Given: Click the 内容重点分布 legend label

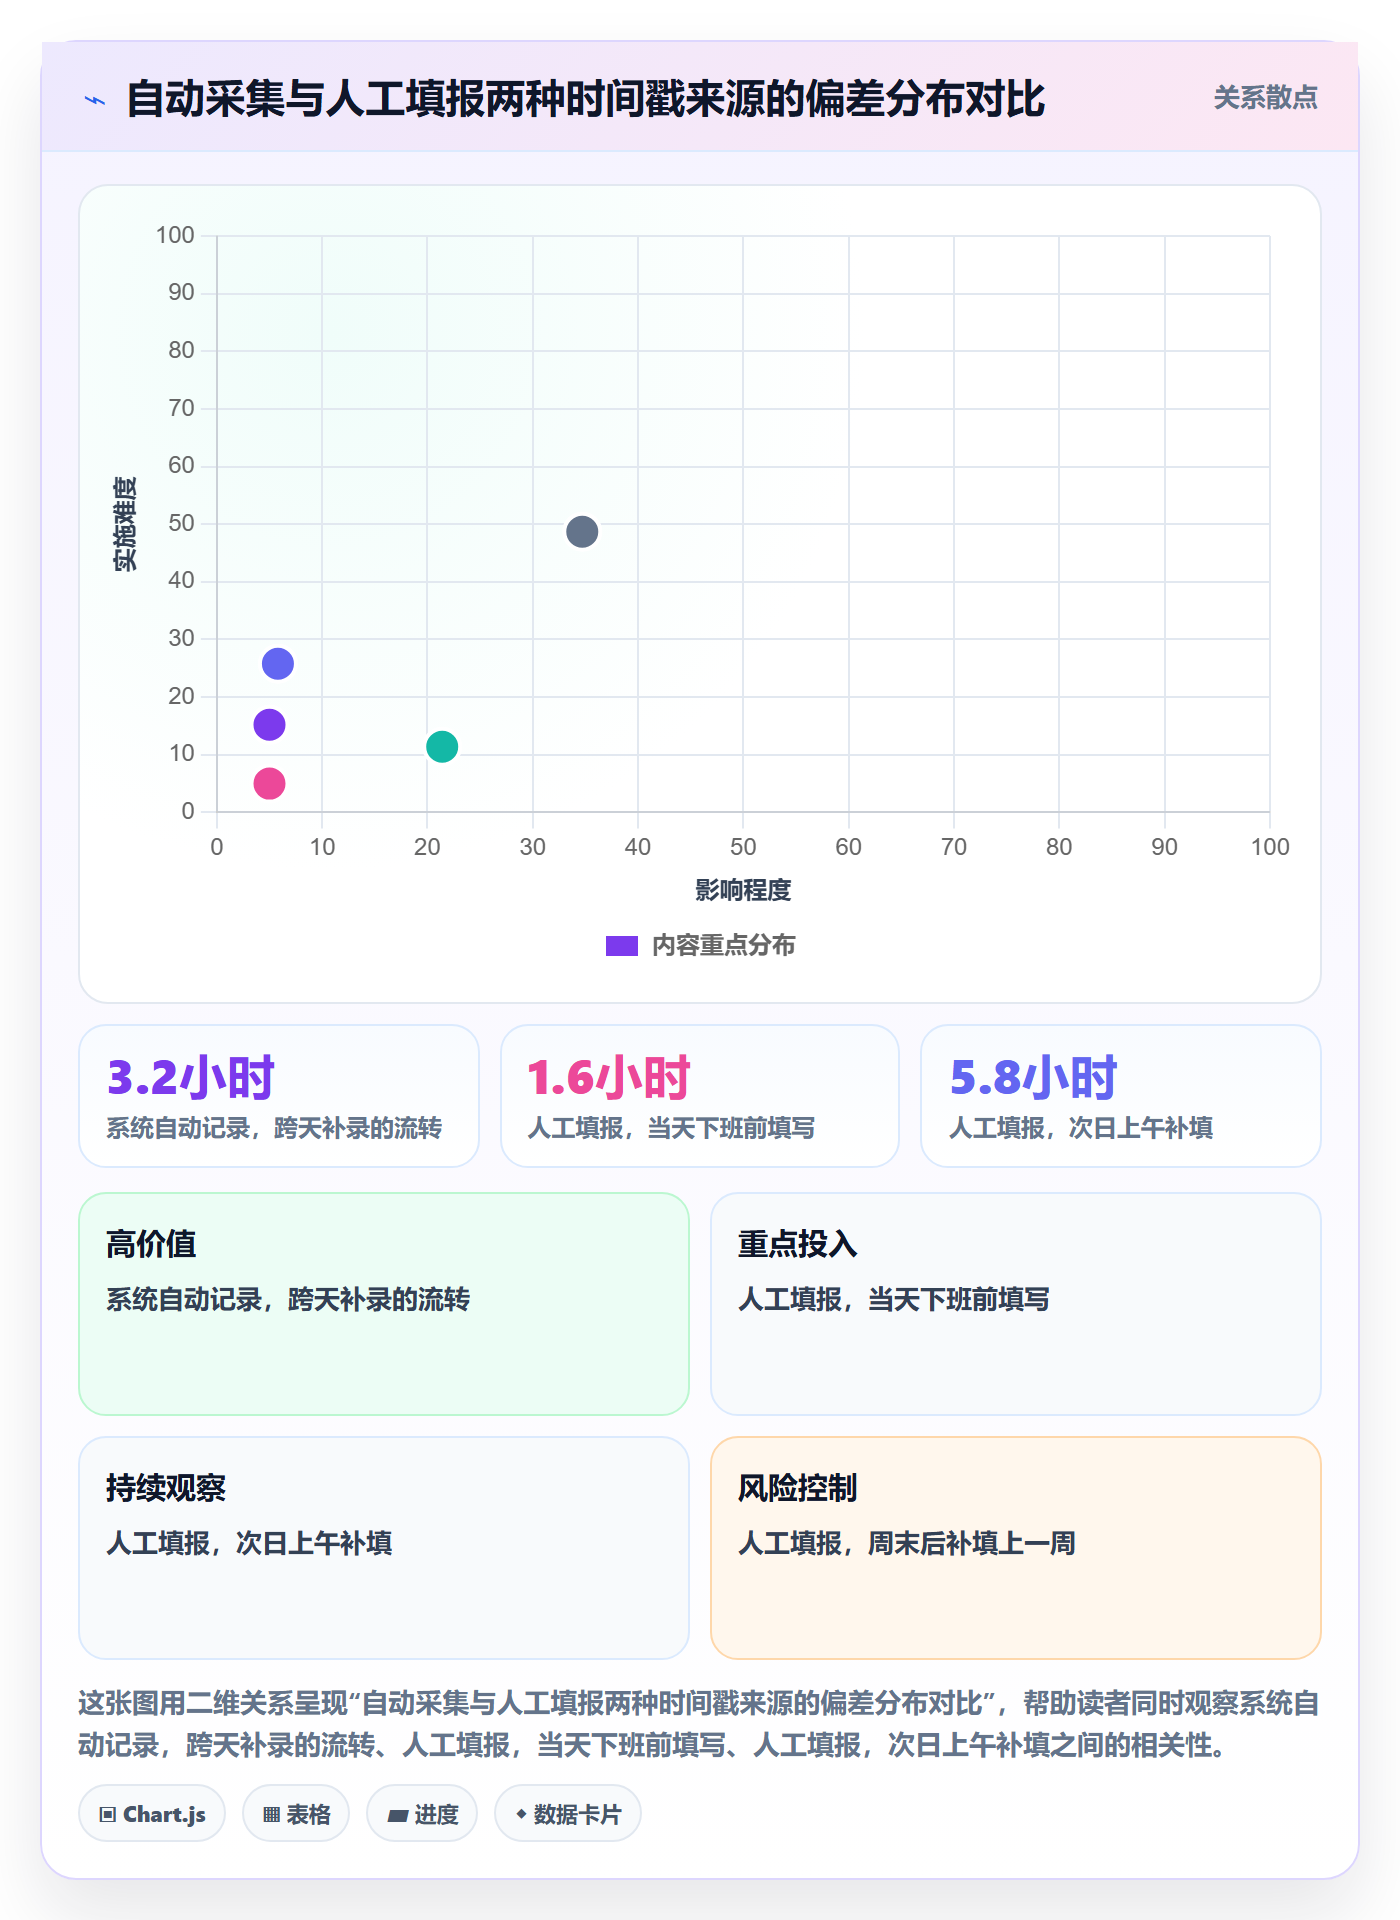Looking at the screenshot, I should click(x=724, y=946).
